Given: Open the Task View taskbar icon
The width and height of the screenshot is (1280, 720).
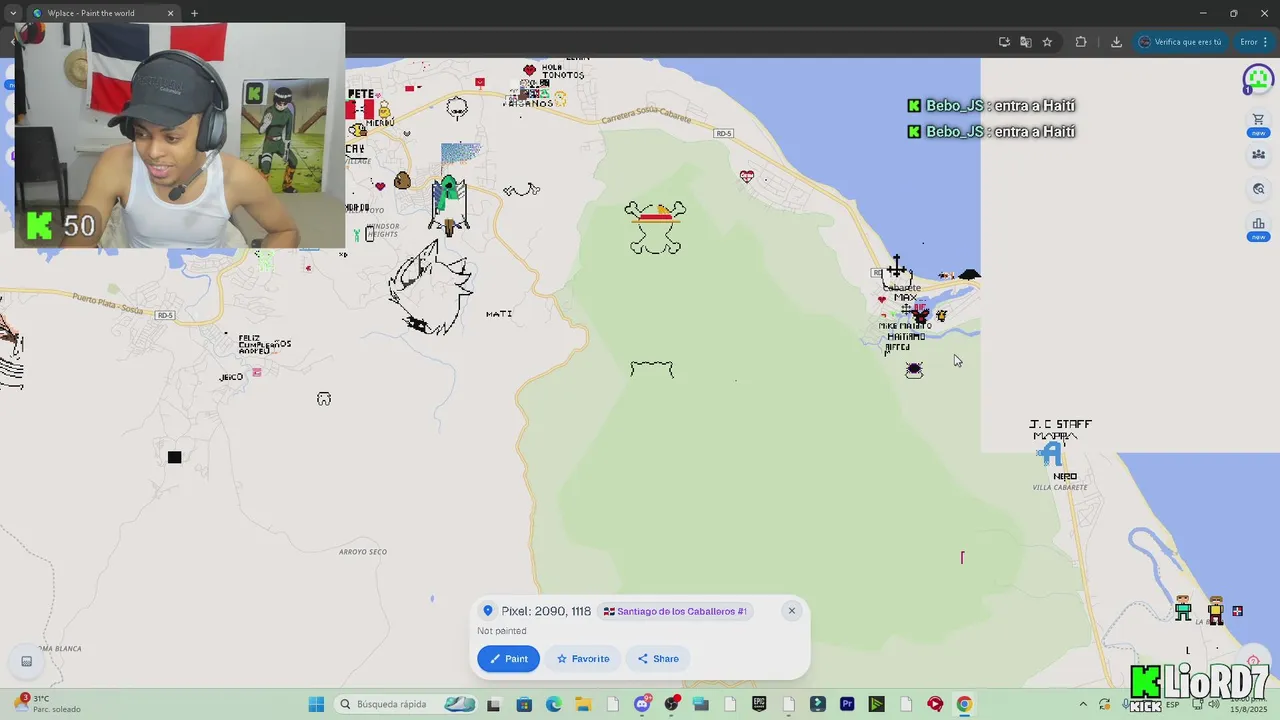Looking at the screenshot, I should pos(493,704).
